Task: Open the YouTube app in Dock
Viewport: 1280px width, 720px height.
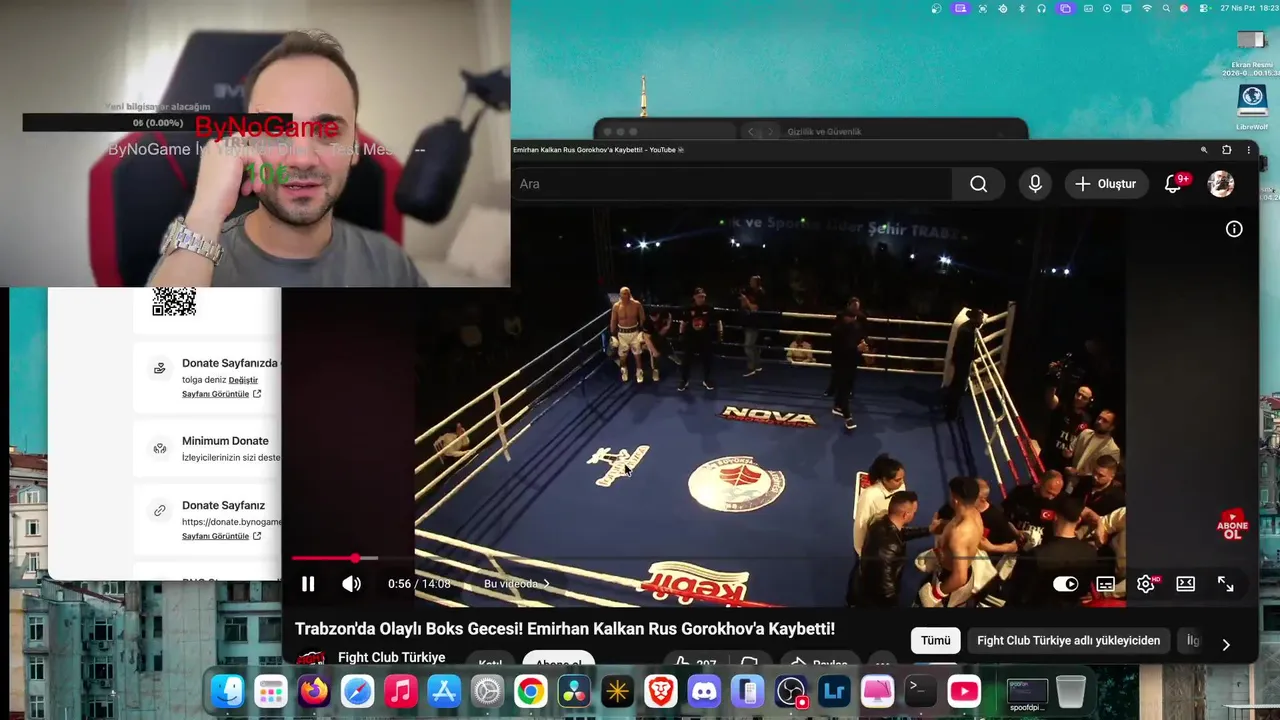Action: [x=964, y=691]
